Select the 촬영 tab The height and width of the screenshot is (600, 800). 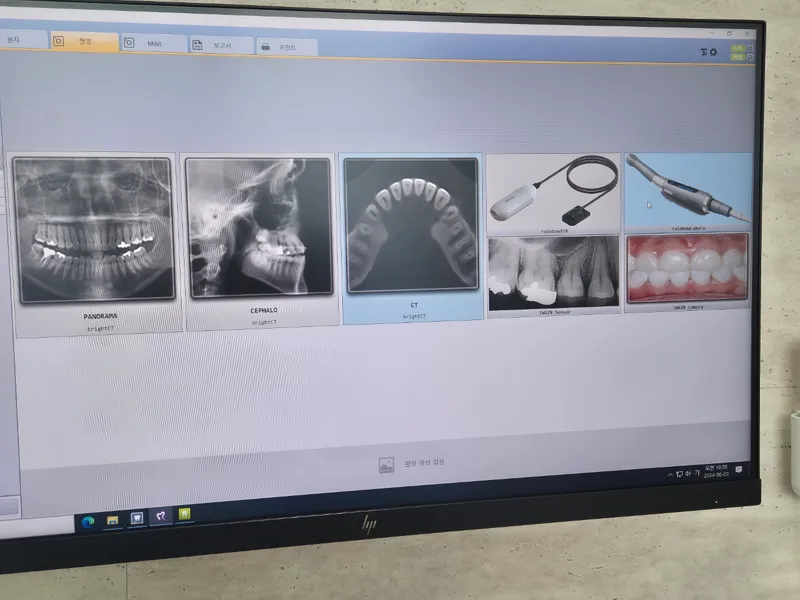pyautogui.click(x=85, y=41)
